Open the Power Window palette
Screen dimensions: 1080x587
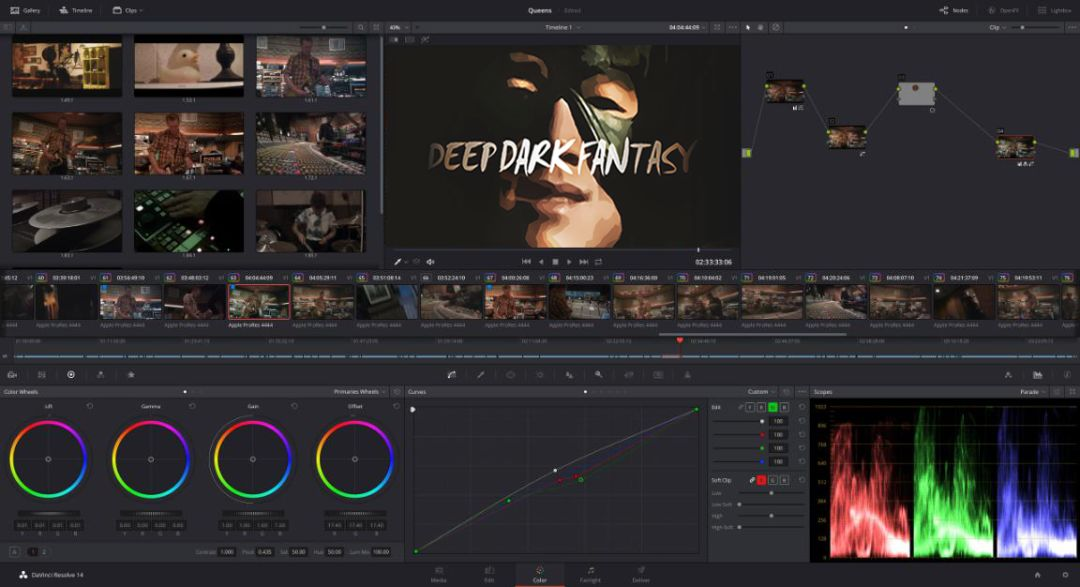pos(510,375)
